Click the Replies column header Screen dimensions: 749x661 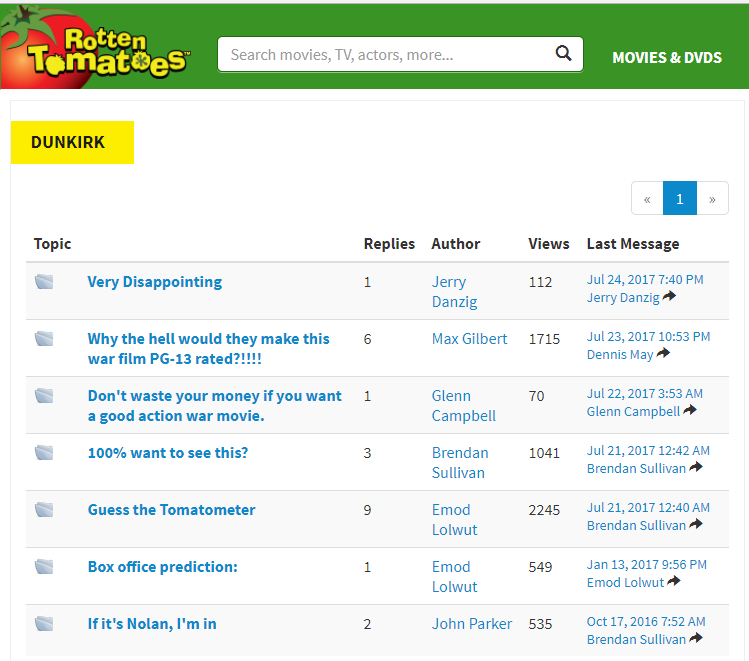click(x=389, y=244)
